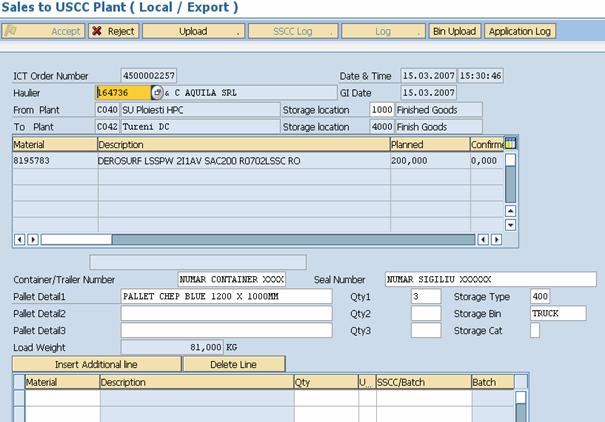The height and width of the screenshot is (422, 605).
Task: Click down arrow on material table vertical scrollbar
Action: (511, 226)
